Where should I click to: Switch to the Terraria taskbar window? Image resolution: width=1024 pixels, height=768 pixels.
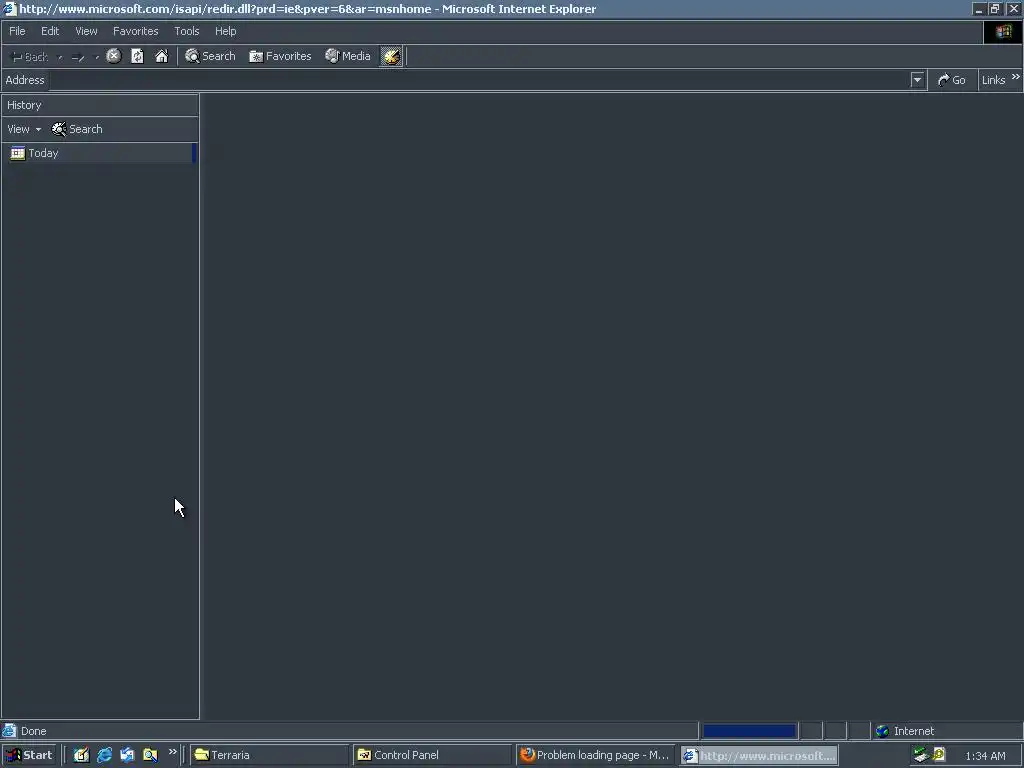coord(270,756)
